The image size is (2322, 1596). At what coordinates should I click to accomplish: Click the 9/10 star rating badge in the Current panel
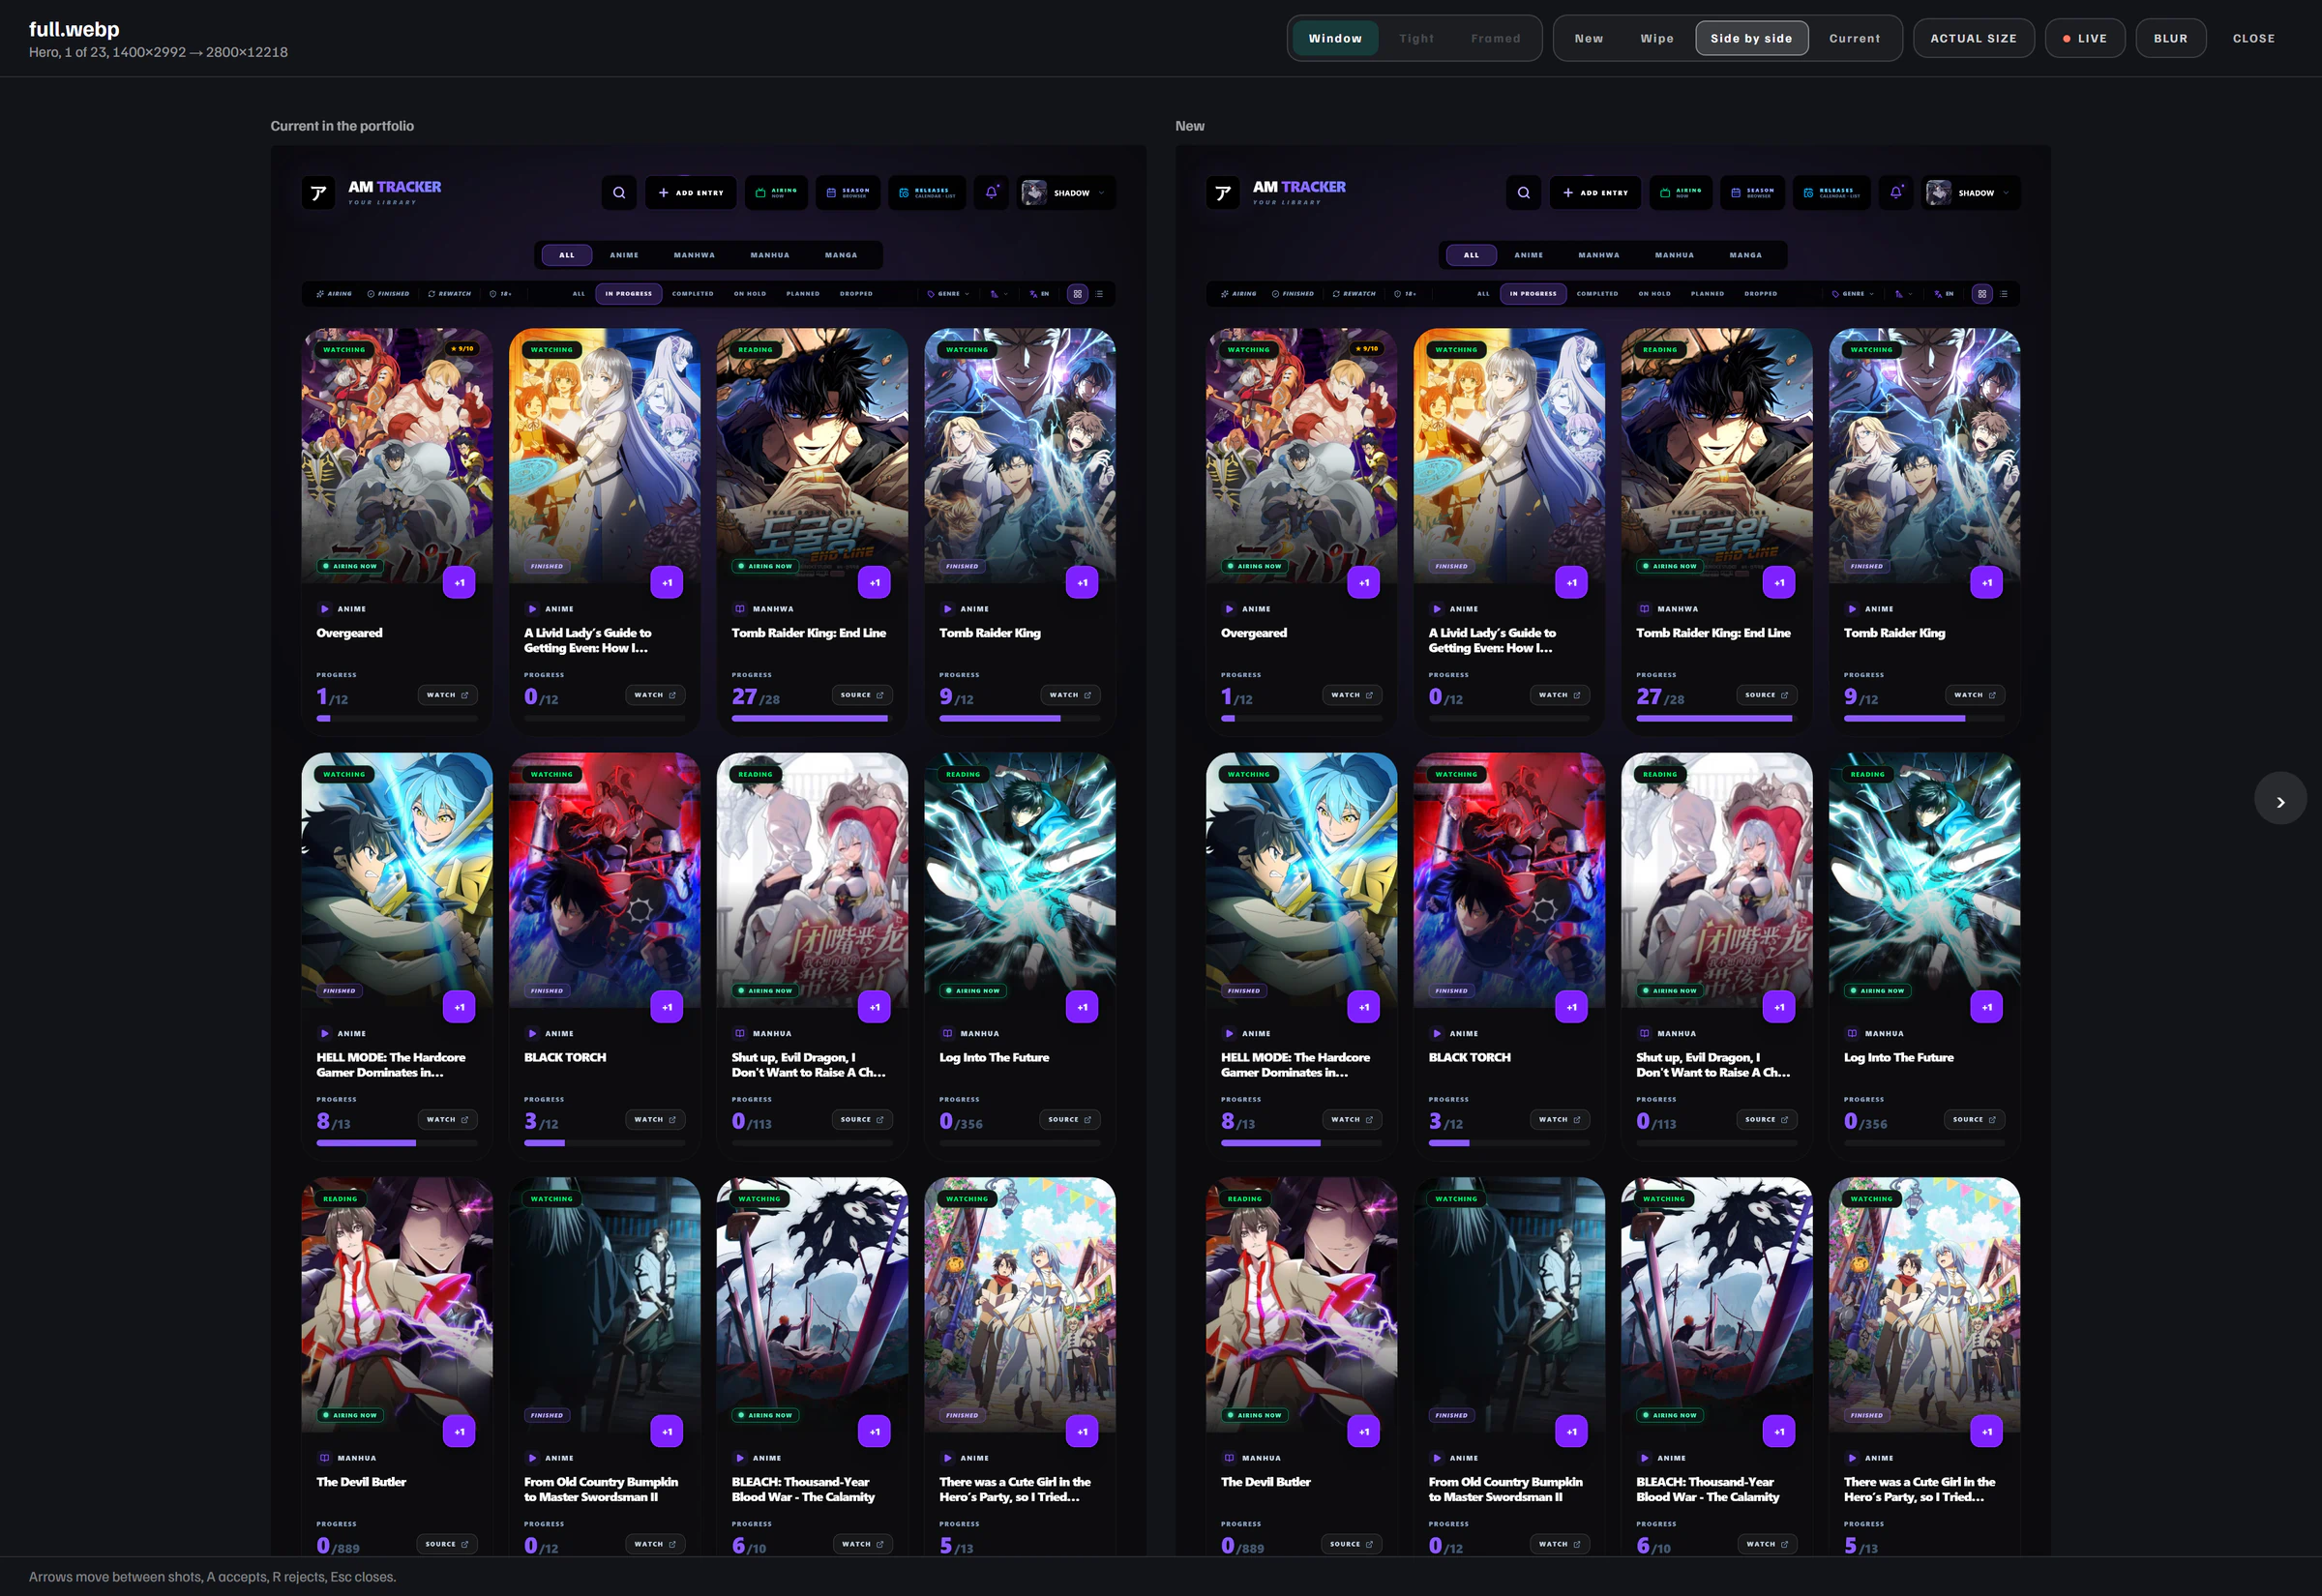pyautogui.click(x=463, y=349)
